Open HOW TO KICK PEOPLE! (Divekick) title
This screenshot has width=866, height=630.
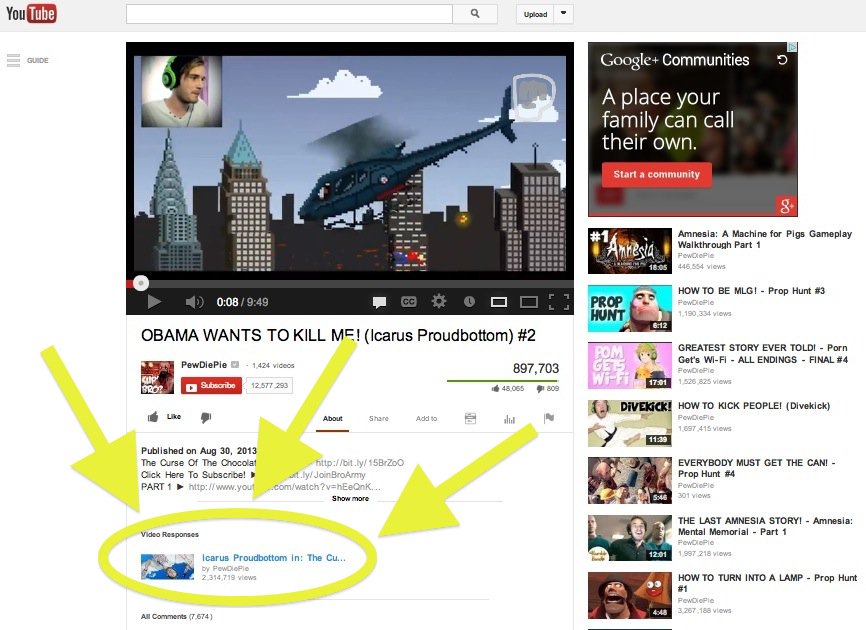[754, 406]
